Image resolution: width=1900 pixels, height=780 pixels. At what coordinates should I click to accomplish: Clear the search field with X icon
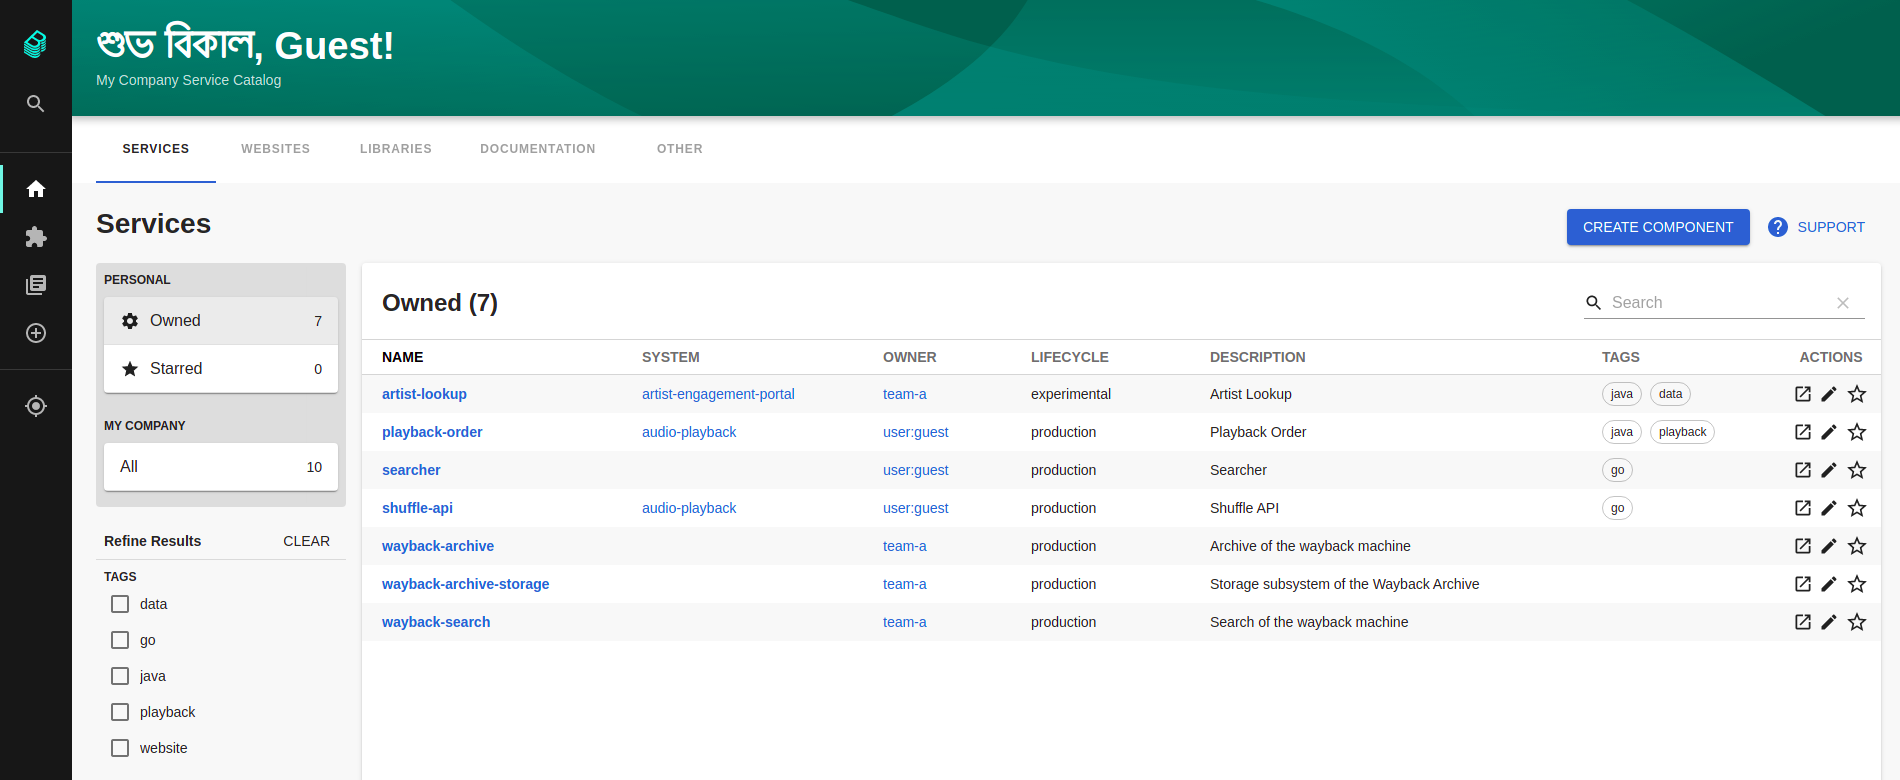pos(1843,303)
